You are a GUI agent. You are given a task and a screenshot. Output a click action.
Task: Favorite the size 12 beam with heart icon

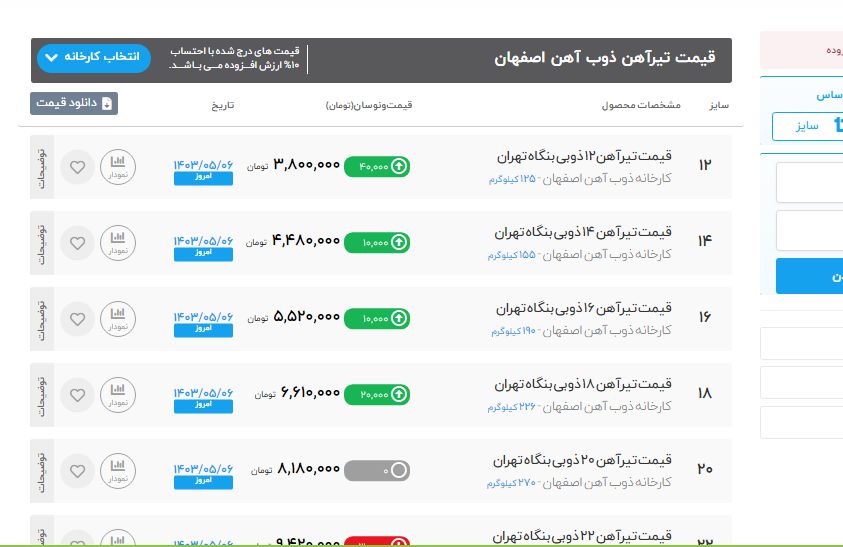[x=77, y=166]
